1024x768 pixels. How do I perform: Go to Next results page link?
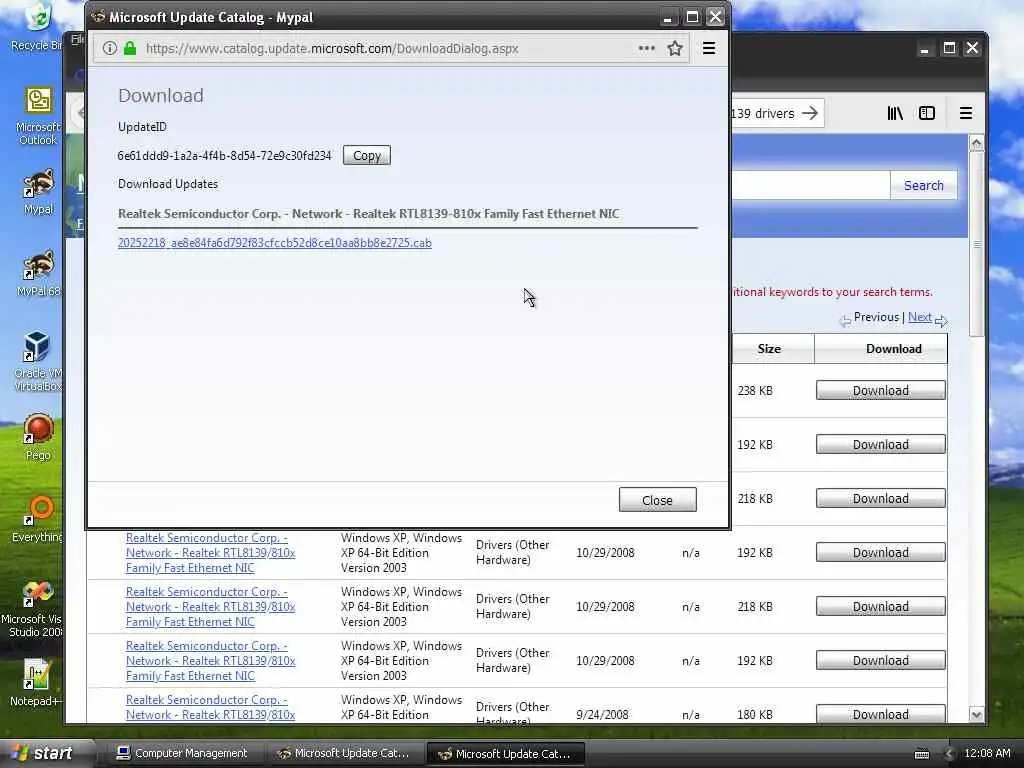tap(920, 317)
